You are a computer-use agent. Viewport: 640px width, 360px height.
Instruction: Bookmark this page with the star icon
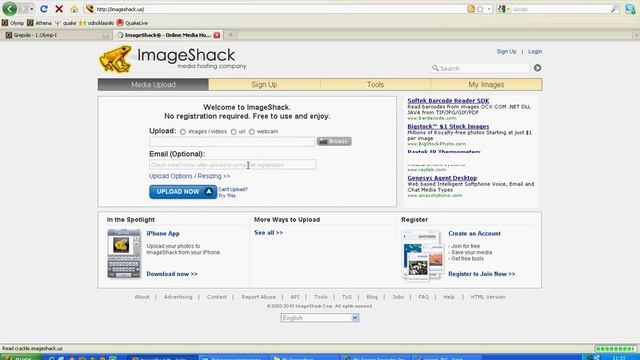480,9
